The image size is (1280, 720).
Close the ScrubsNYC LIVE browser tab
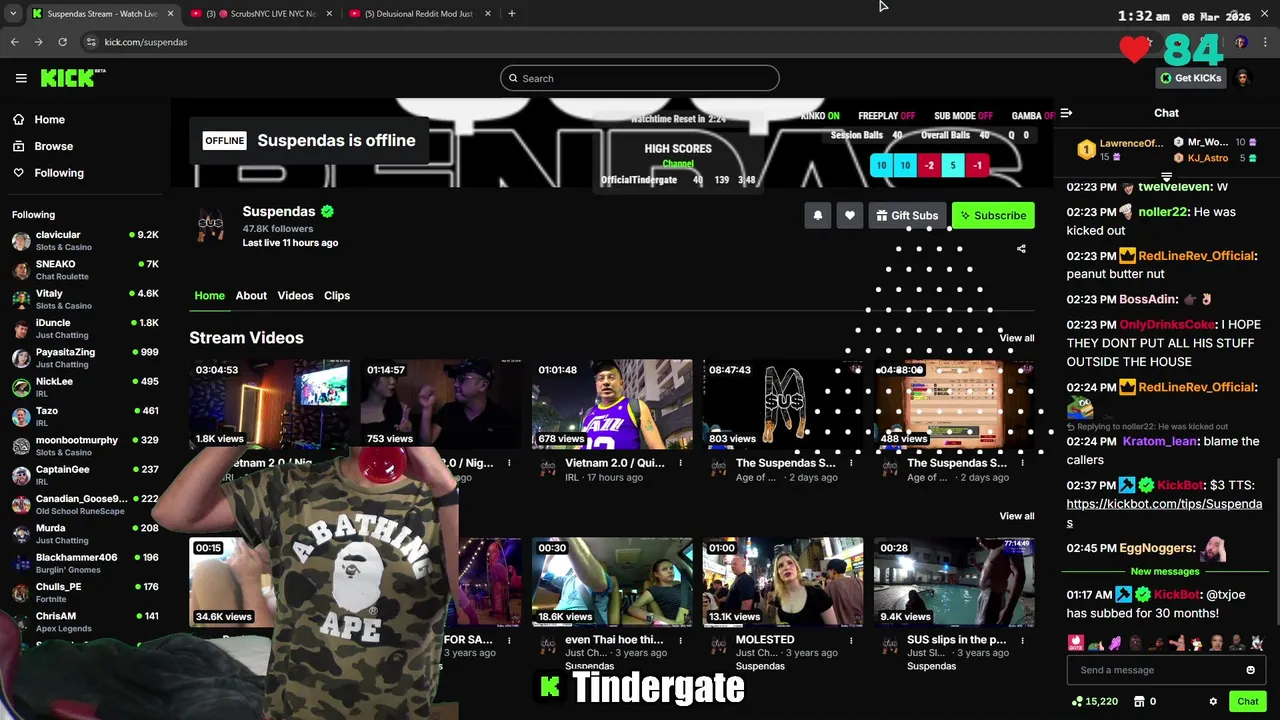point(329,14)
